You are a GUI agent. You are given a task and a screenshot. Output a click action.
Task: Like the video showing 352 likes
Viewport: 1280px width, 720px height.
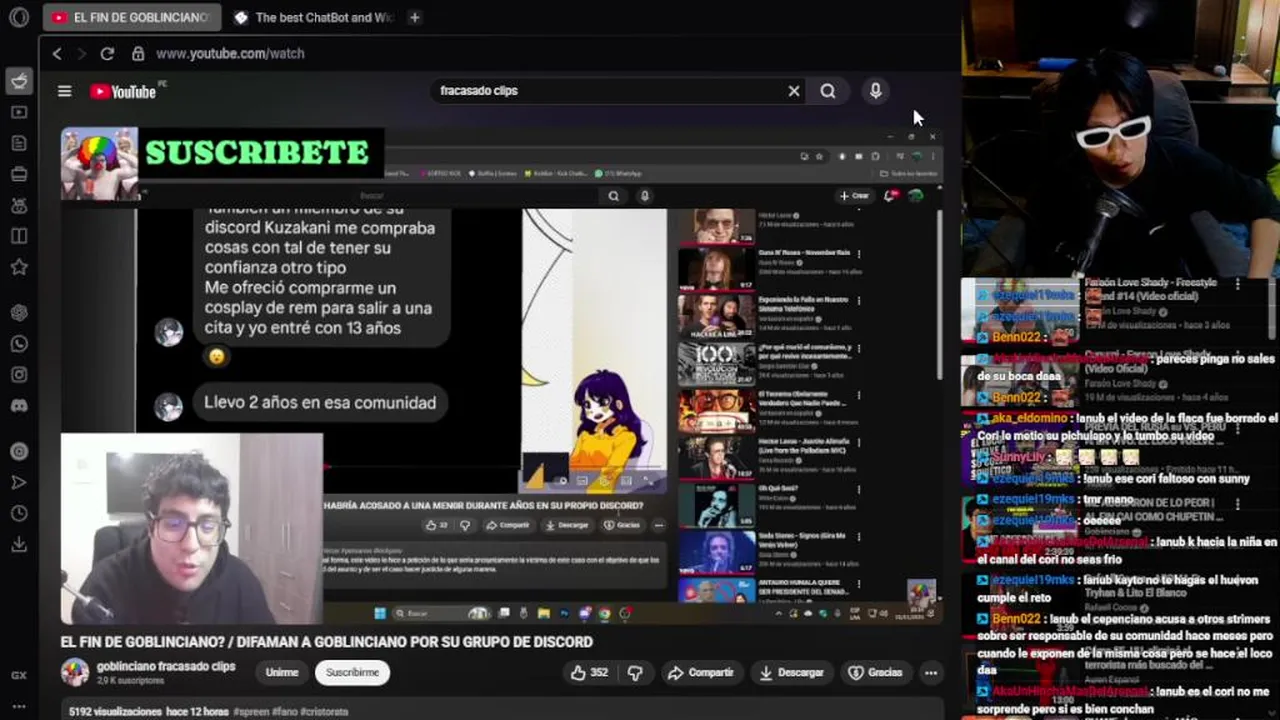589,673
